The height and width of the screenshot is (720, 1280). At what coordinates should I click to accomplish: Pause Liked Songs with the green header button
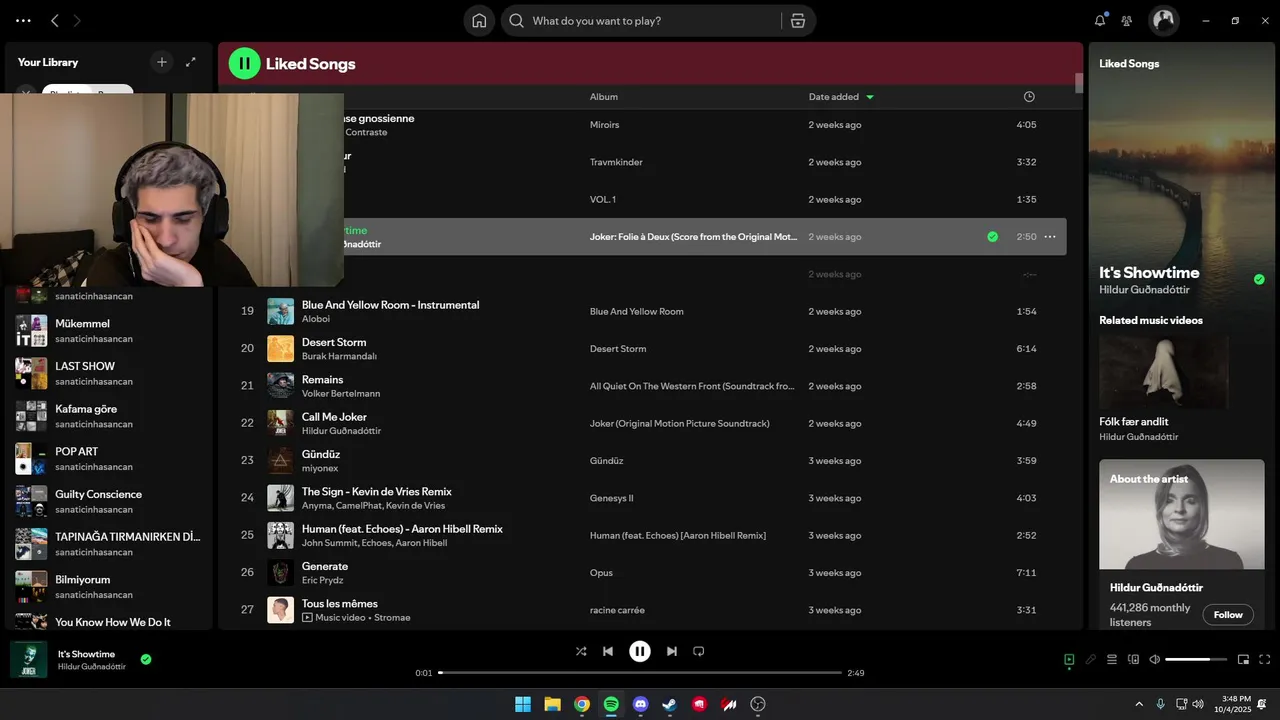point(244,64)
